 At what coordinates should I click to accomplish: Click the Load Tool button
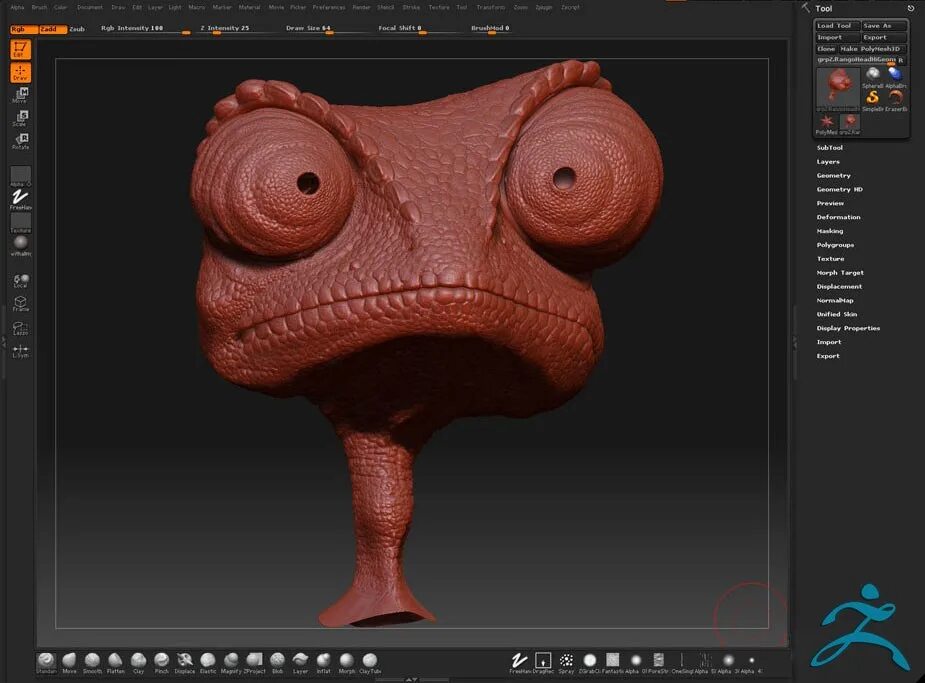tap(837, 25)
